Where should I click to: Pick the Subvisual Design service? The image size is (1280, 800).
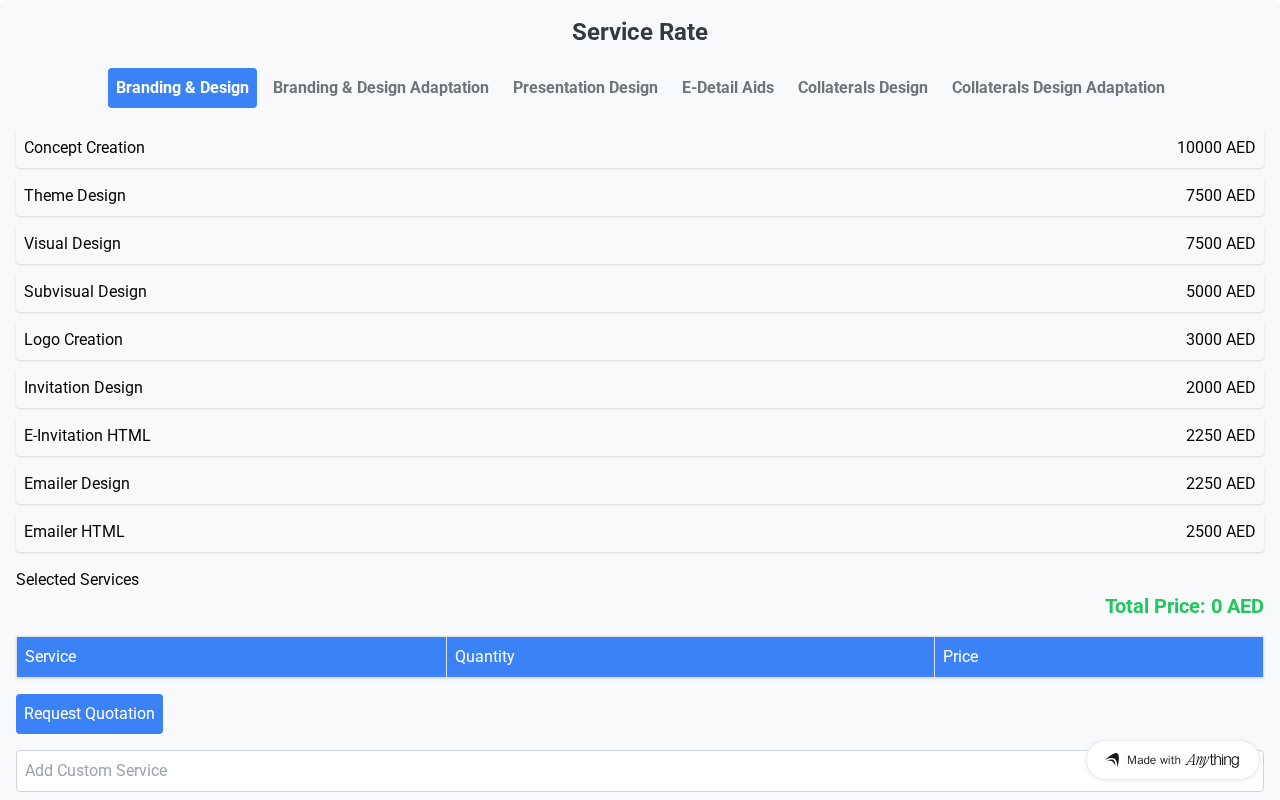pyautogui.click(x=640, y=292)
